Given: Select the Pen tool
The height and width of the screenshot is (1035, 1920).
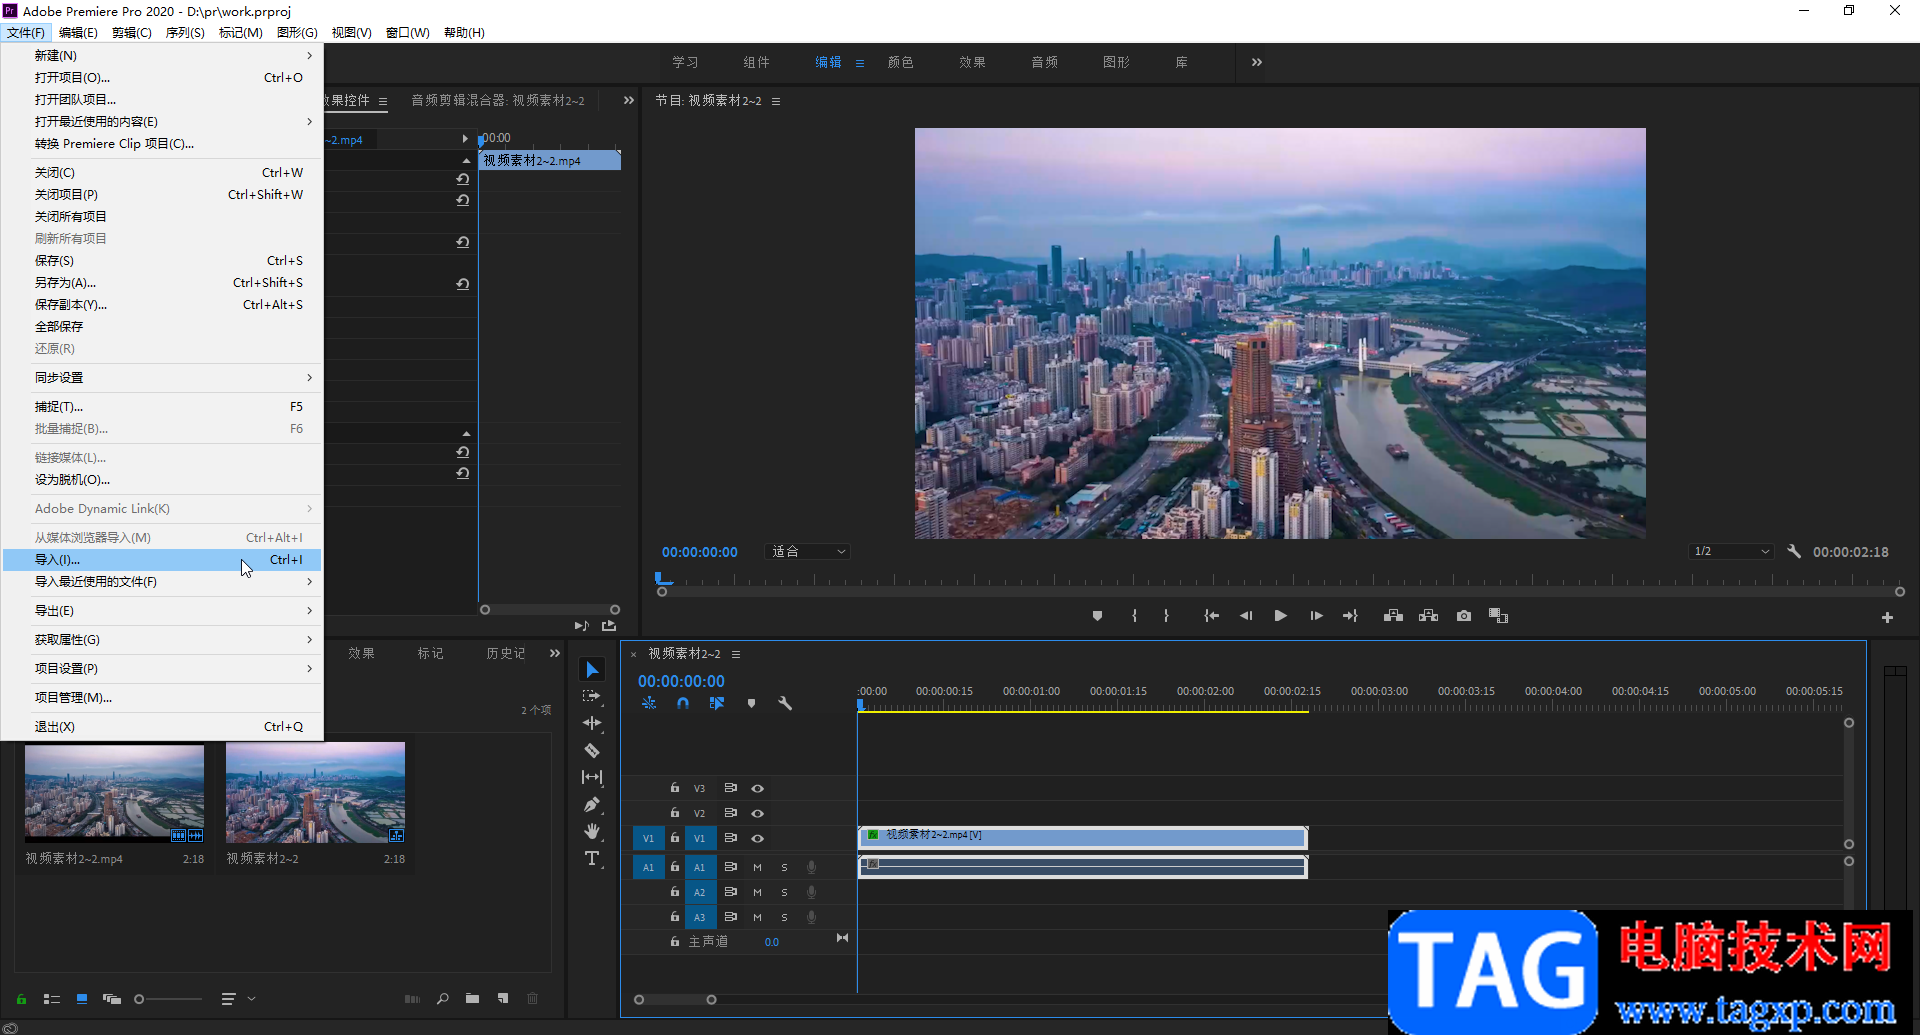Looking at the screenshot, I should tap(592, 804).
